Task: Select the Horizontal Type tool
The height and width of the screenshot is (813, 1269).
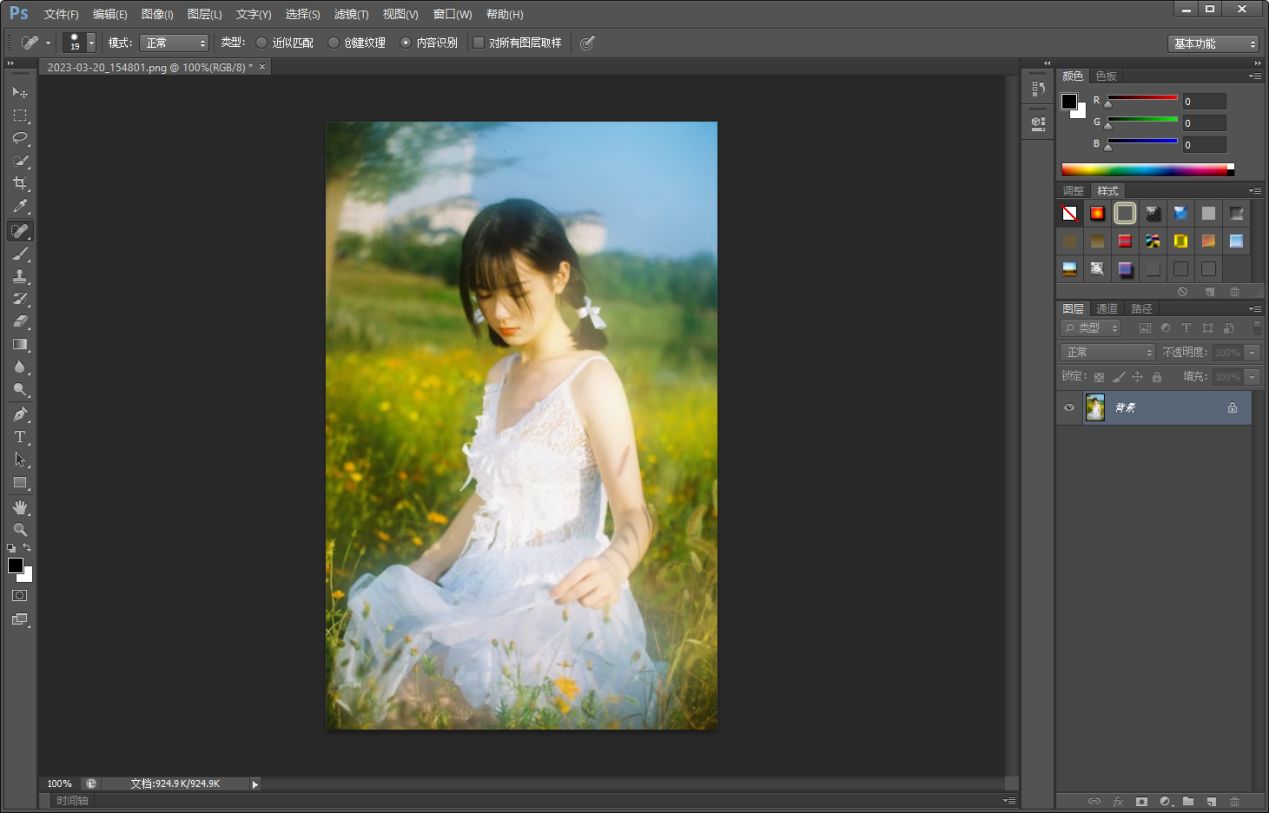Action: click(x=19, y=437)
